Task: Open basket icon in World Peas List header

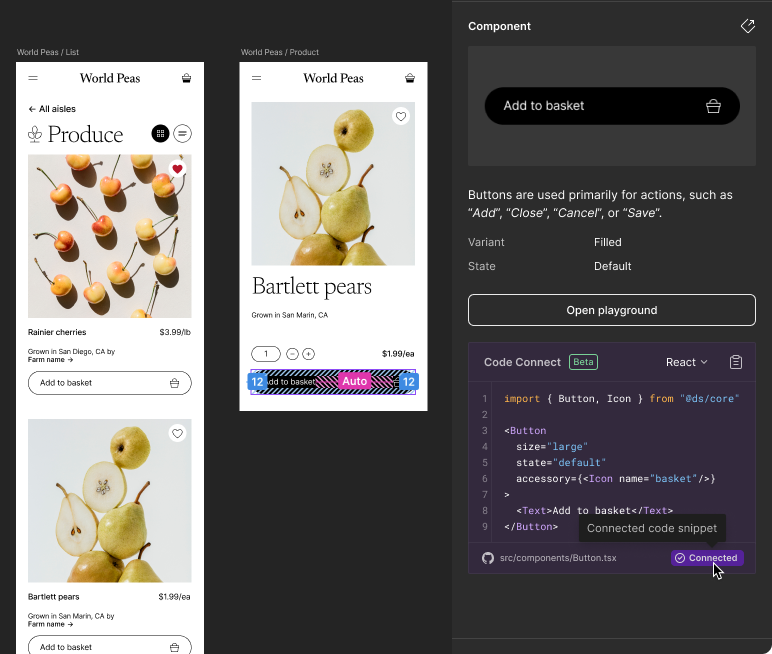Action: 186,78
